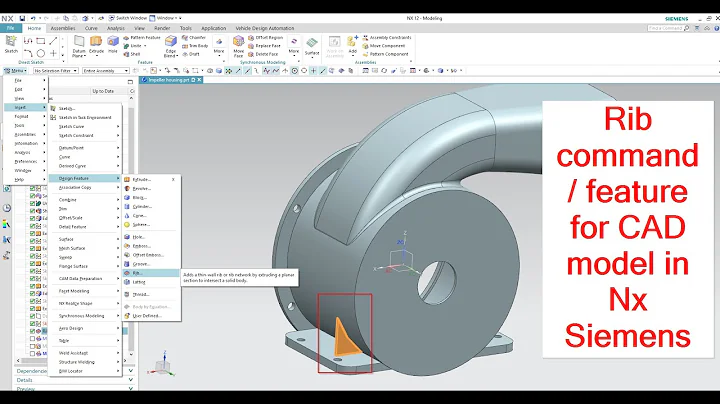Open the File tab
720x404 pixels.
11,28
